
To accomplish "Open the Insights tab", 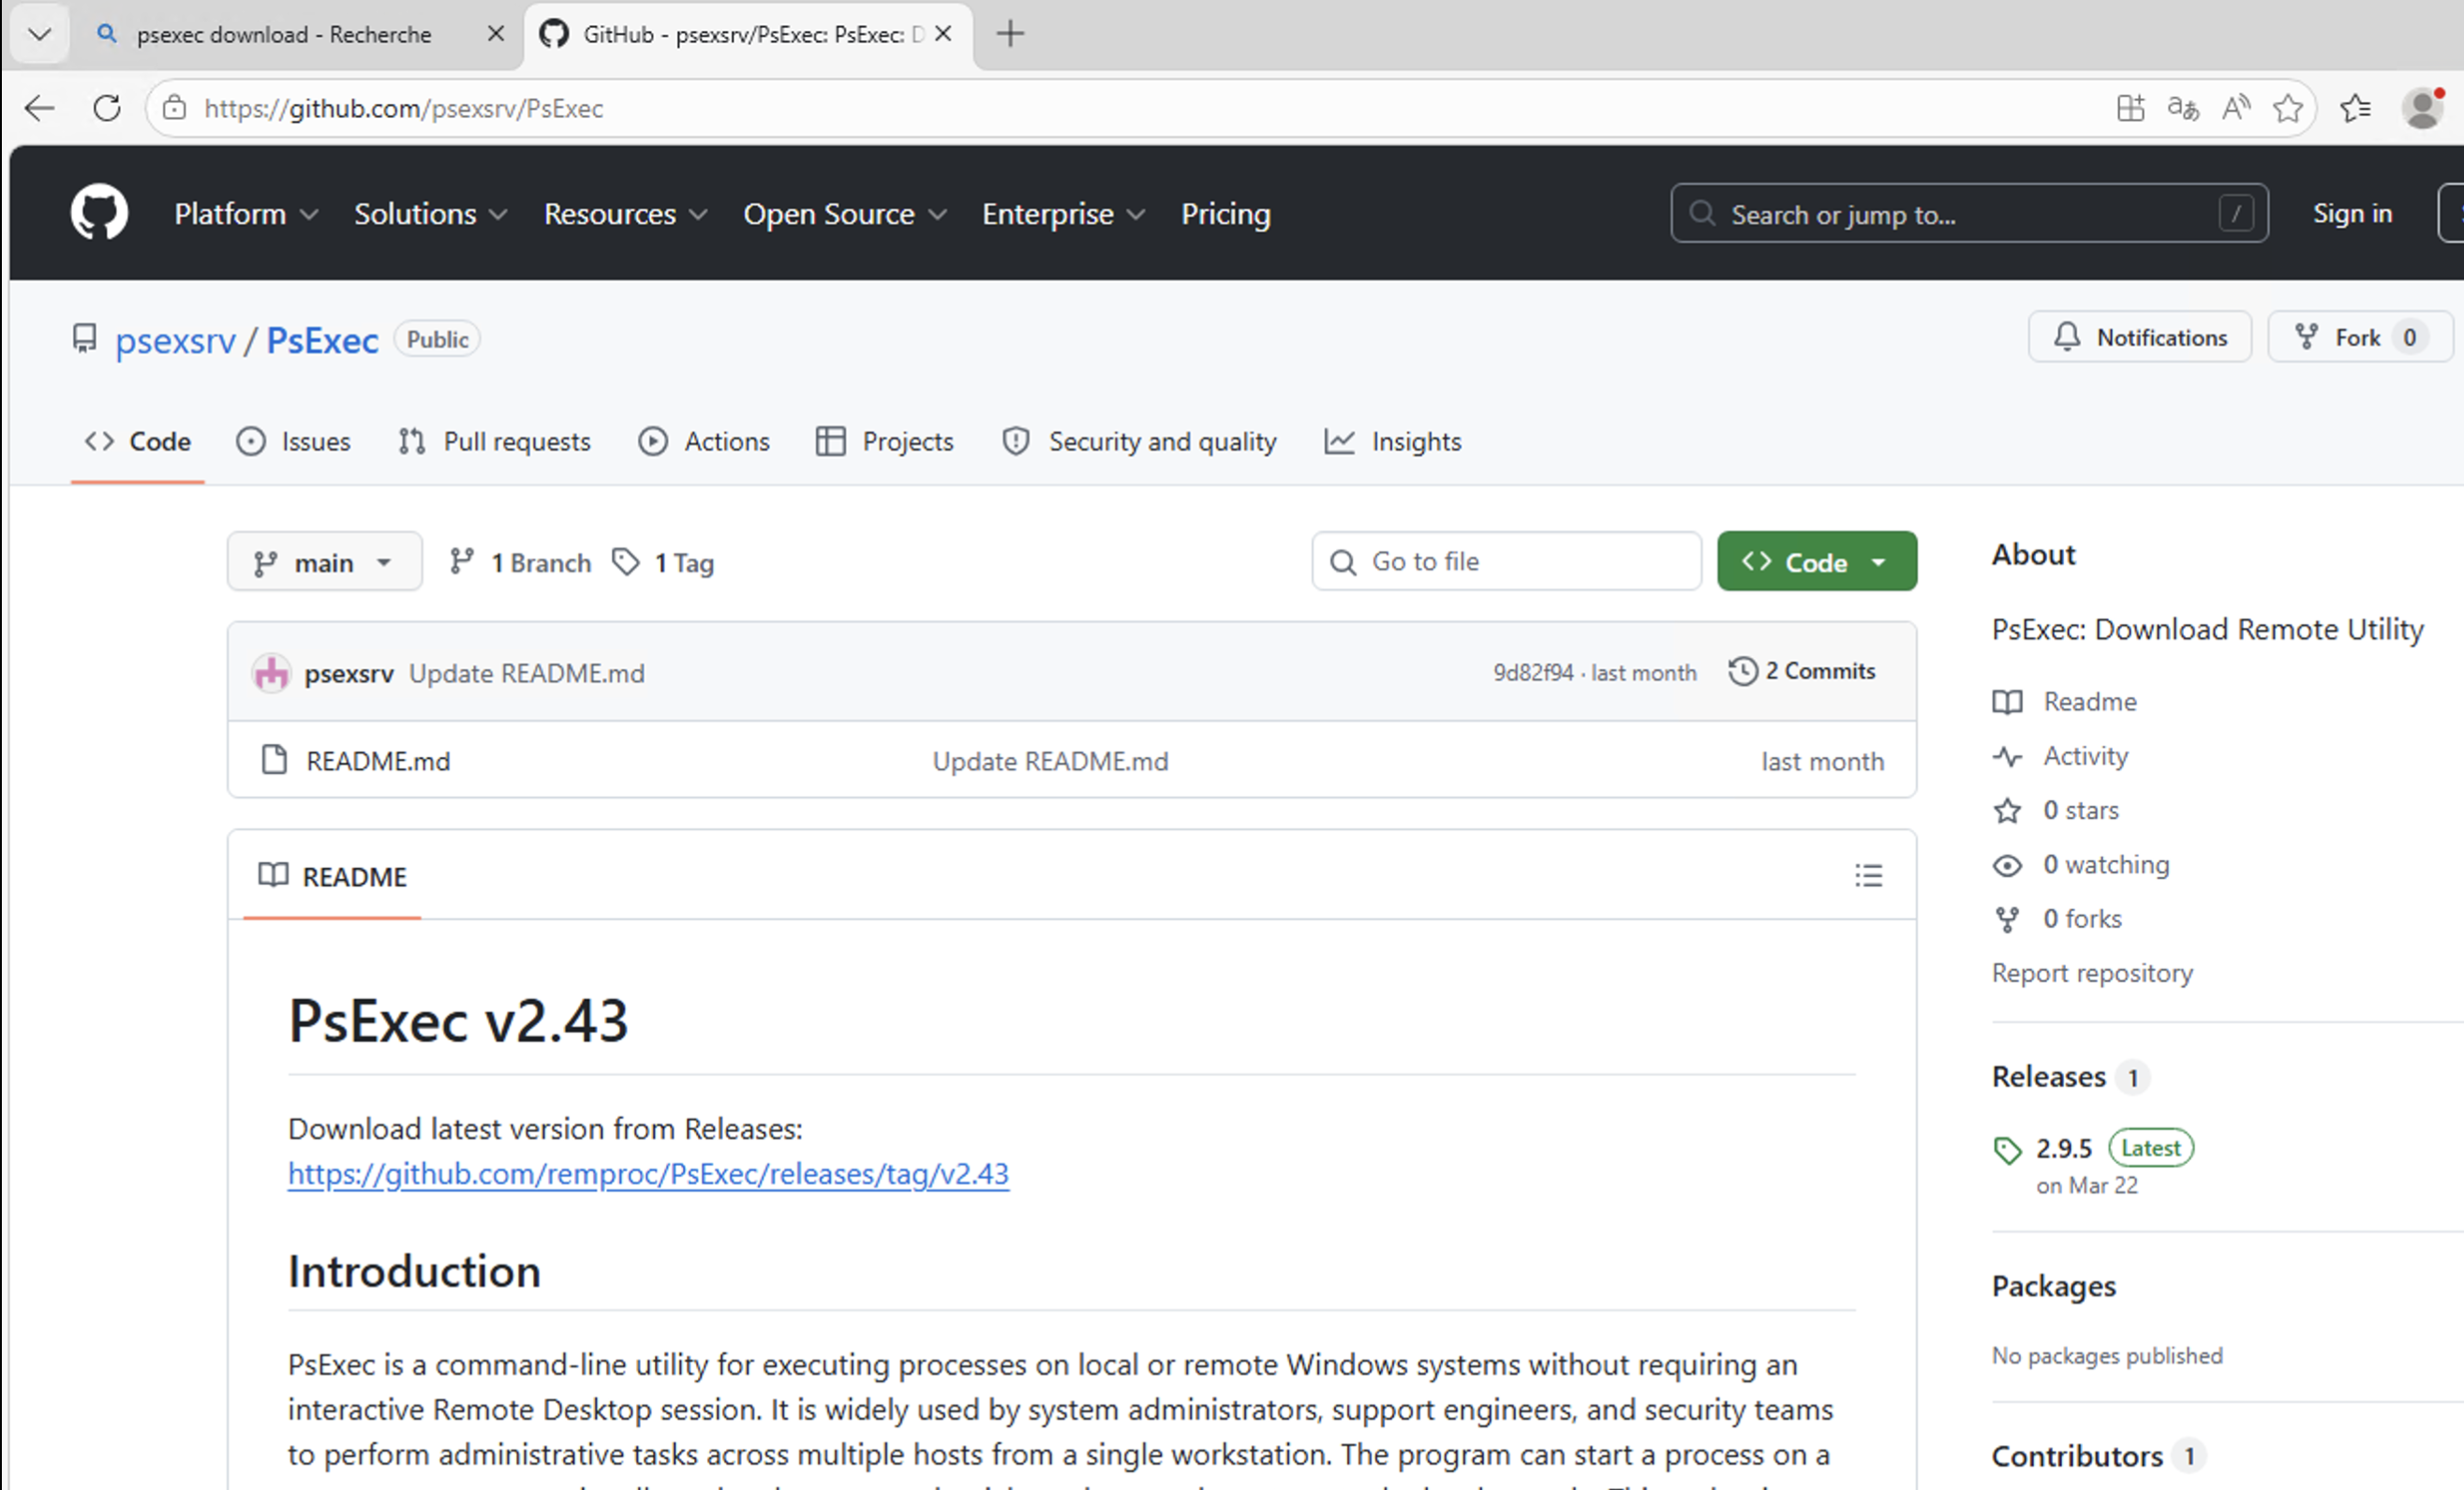I will 1393,441.
